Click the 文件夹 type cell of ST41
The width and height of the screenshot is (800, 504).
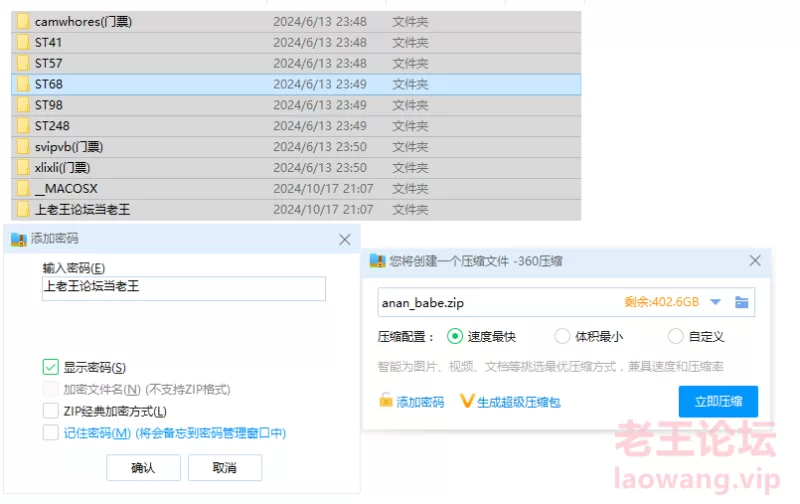pyautogui.click(x=410, y=42)
